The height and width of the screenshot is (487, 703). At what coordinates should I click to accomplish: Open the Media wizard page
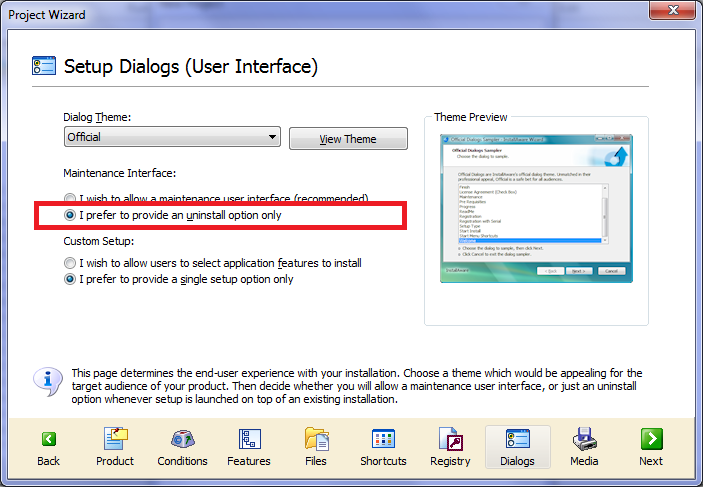pyautogui.click(x=584, y=447)
